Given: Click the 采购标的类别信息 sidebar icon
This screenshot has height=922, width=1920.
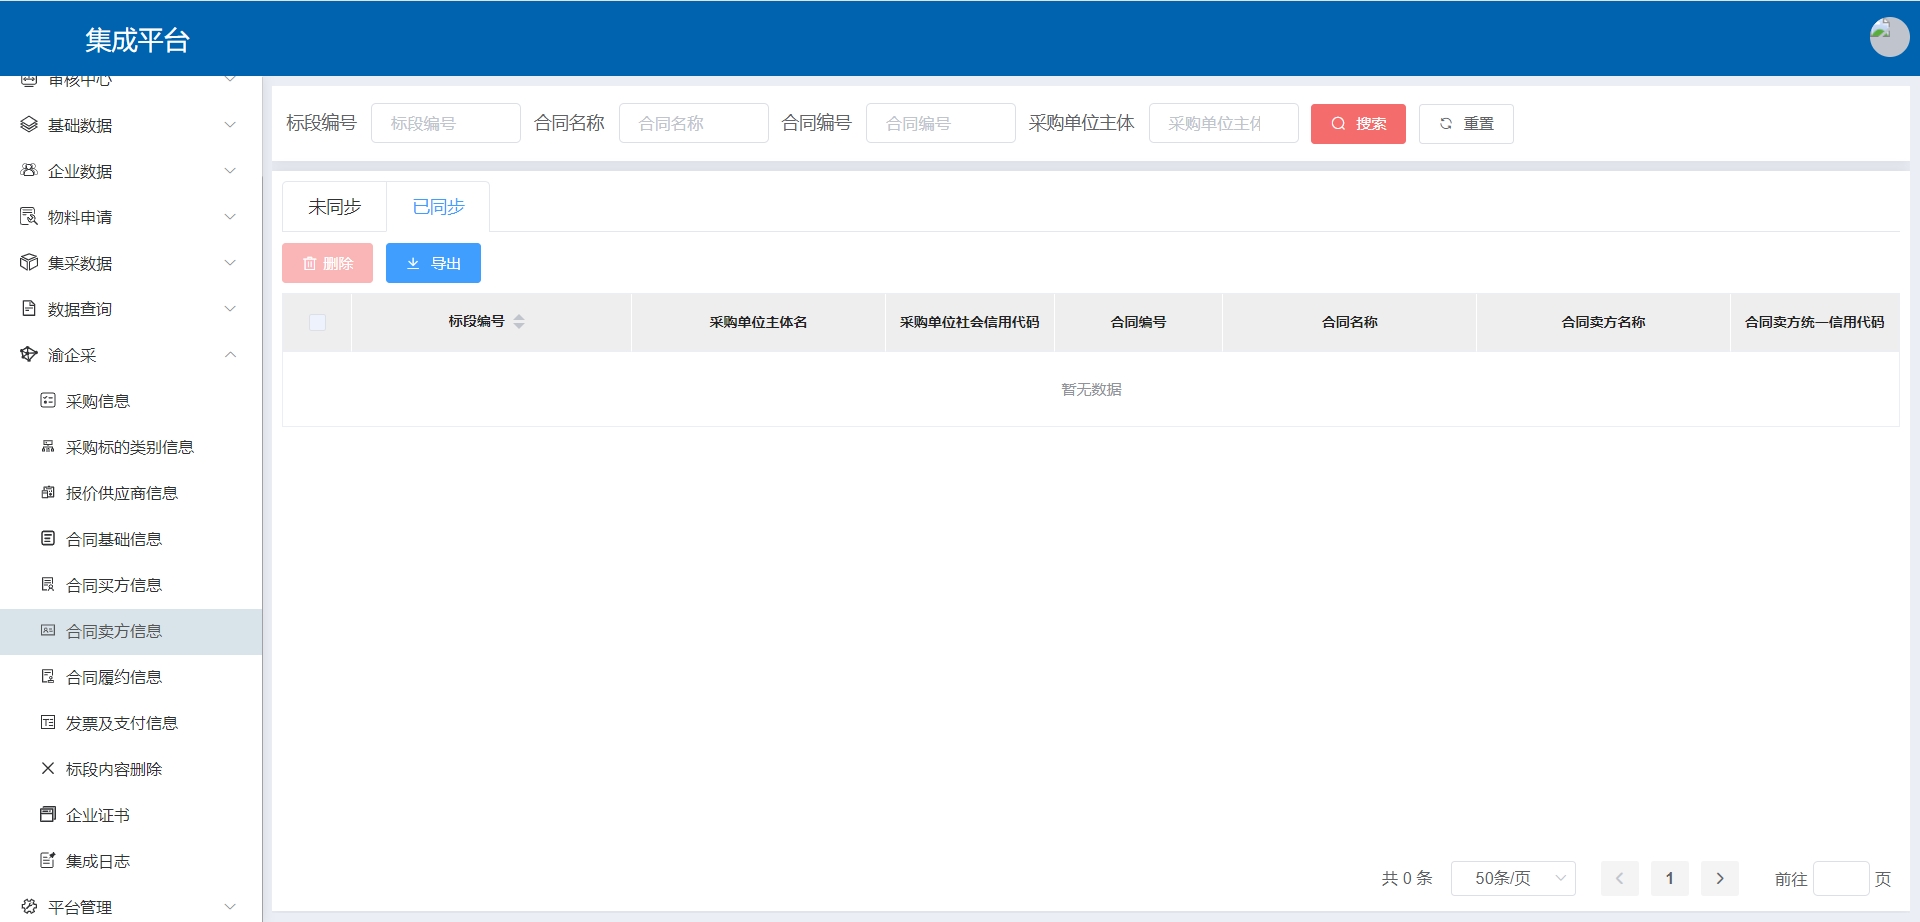Looking at the screenshot, I should click(48, 447).
